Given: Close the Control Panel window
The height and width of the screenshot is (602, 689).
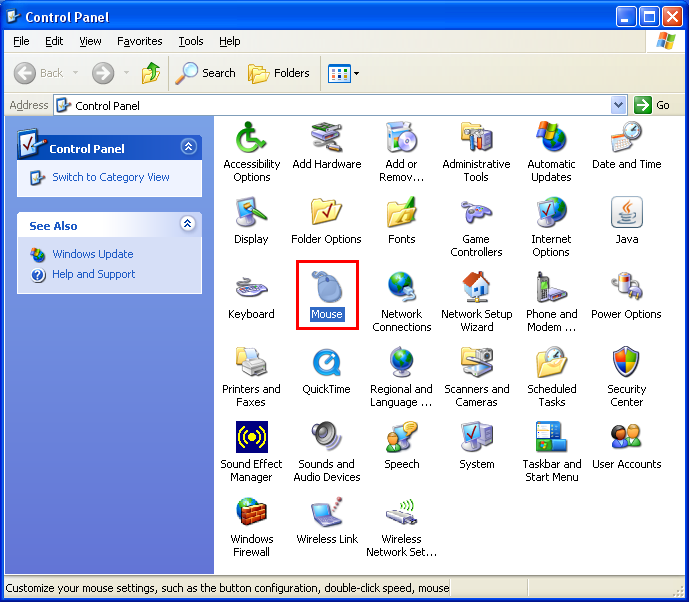Looking at the screenshot, I should (x=672, y=17).
